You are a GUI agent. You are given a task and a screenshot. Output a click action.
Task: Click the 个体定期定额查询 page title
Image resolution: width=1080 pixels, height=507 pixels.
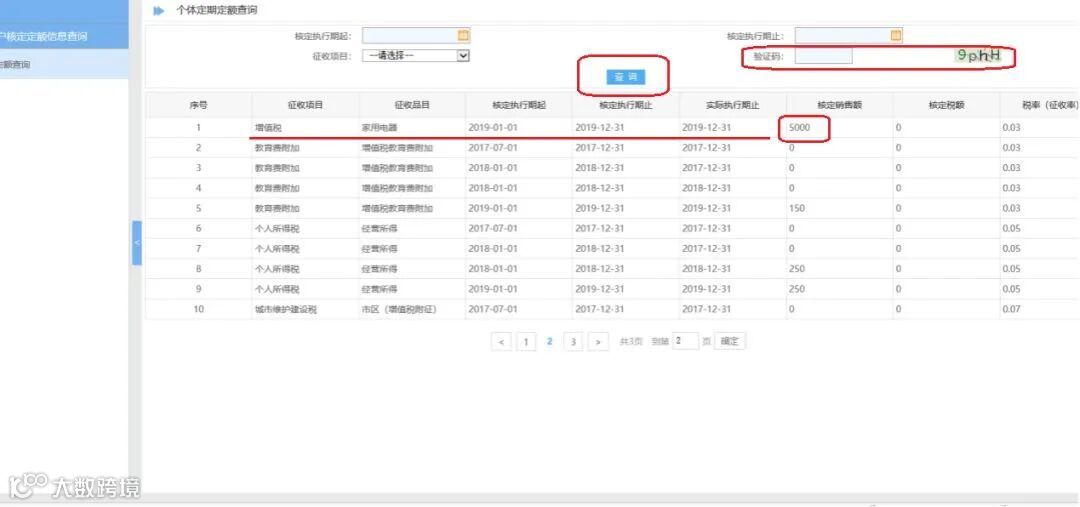click(217, 10)
